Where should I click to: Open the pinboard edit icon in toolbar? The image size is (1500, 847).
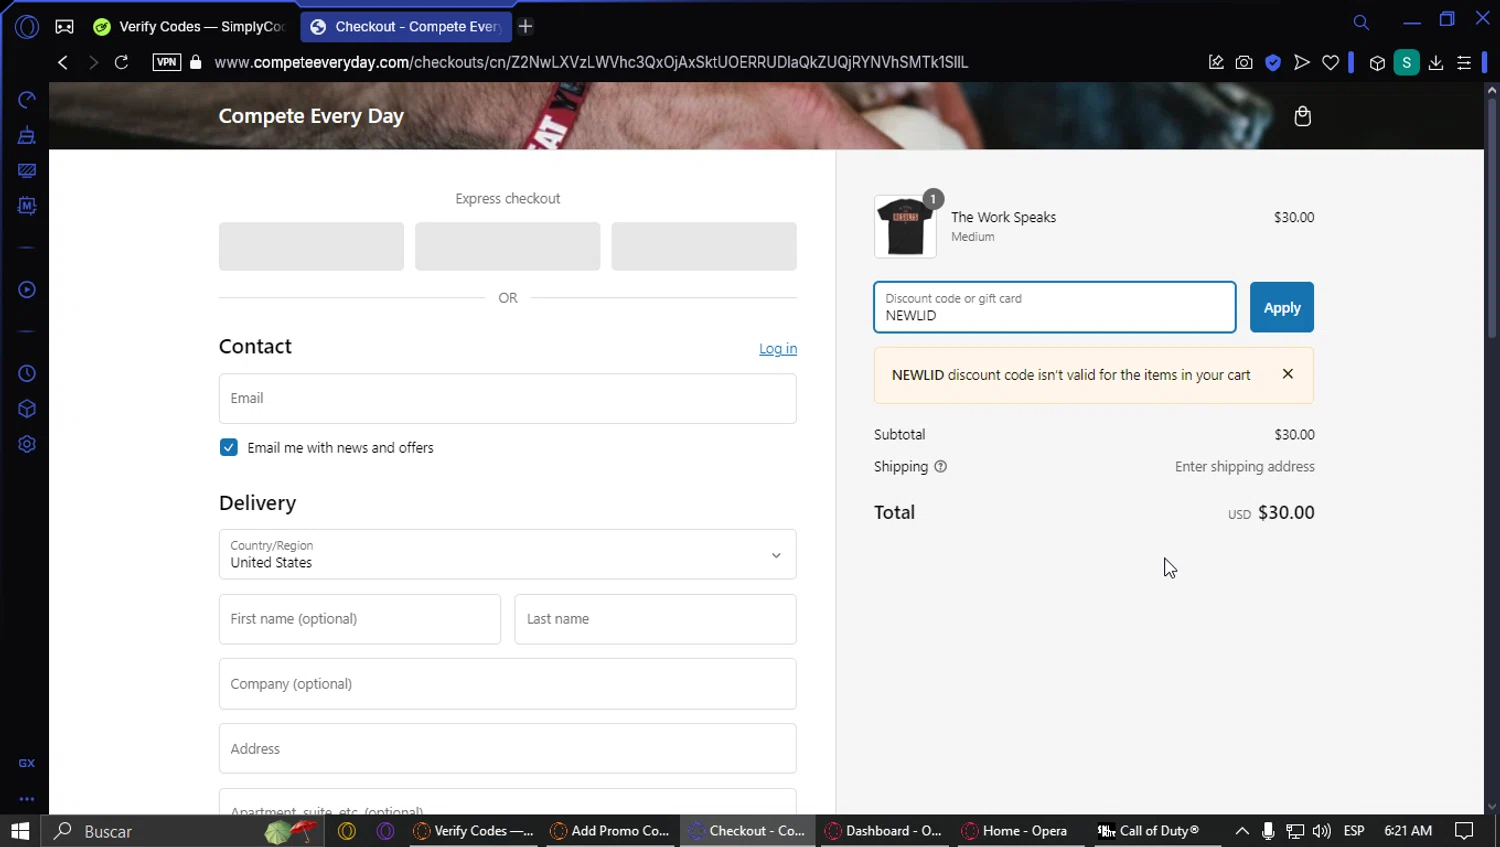point(1216,62)
